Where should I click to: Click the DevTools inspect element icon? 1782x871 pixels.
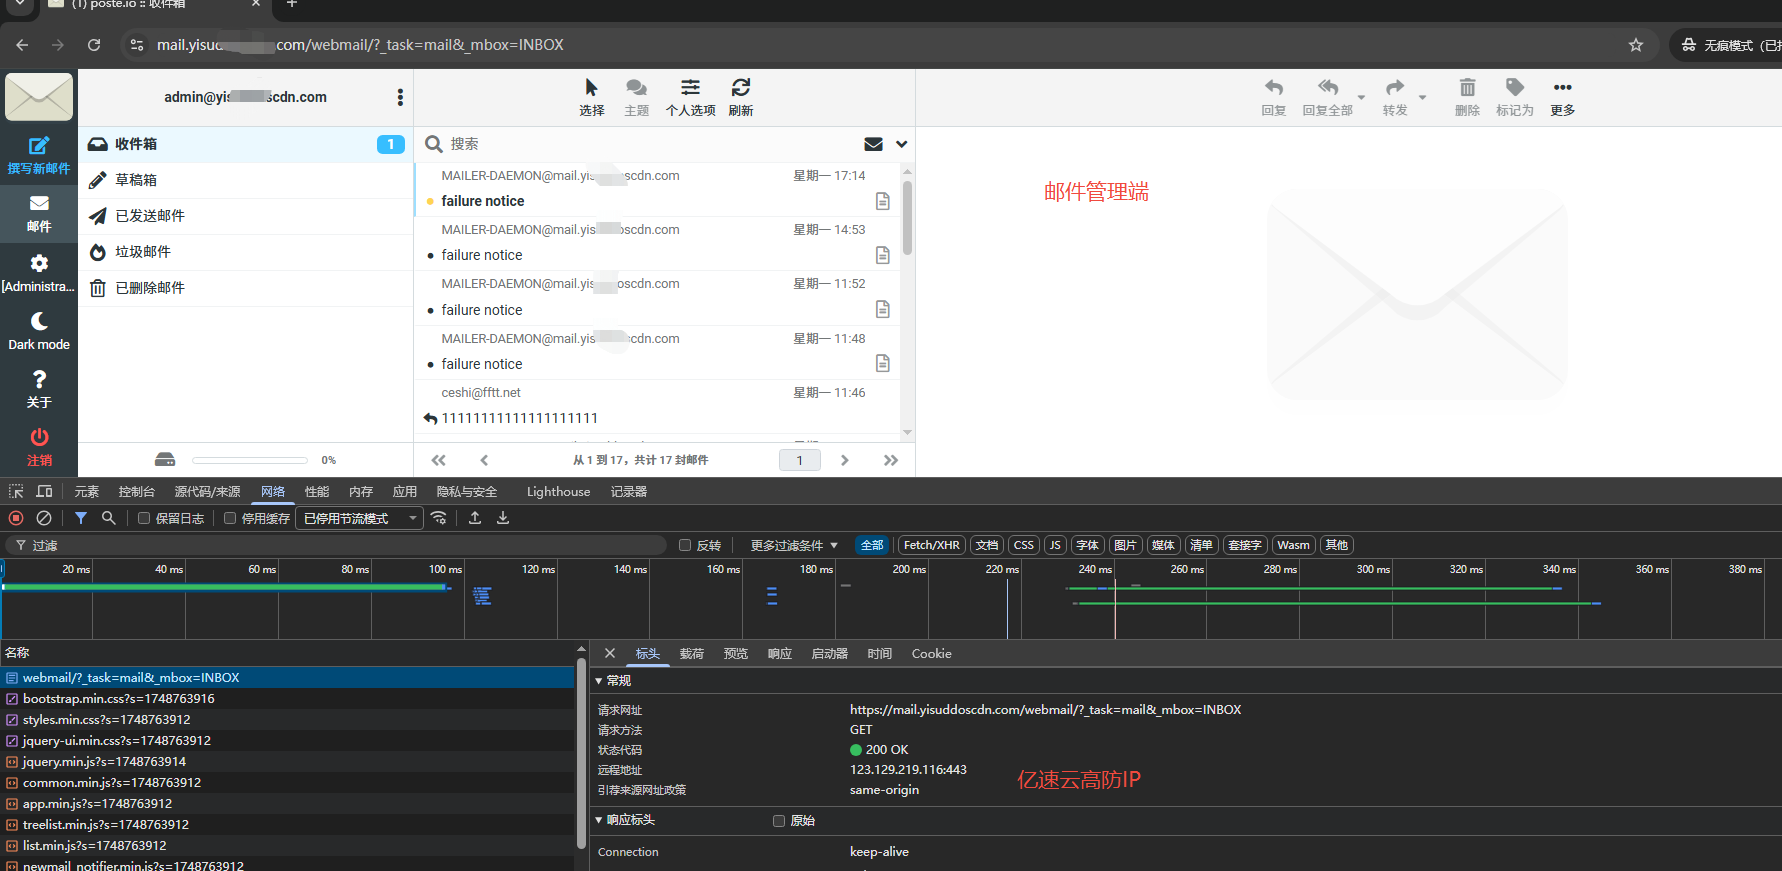[x=16, y=492]
